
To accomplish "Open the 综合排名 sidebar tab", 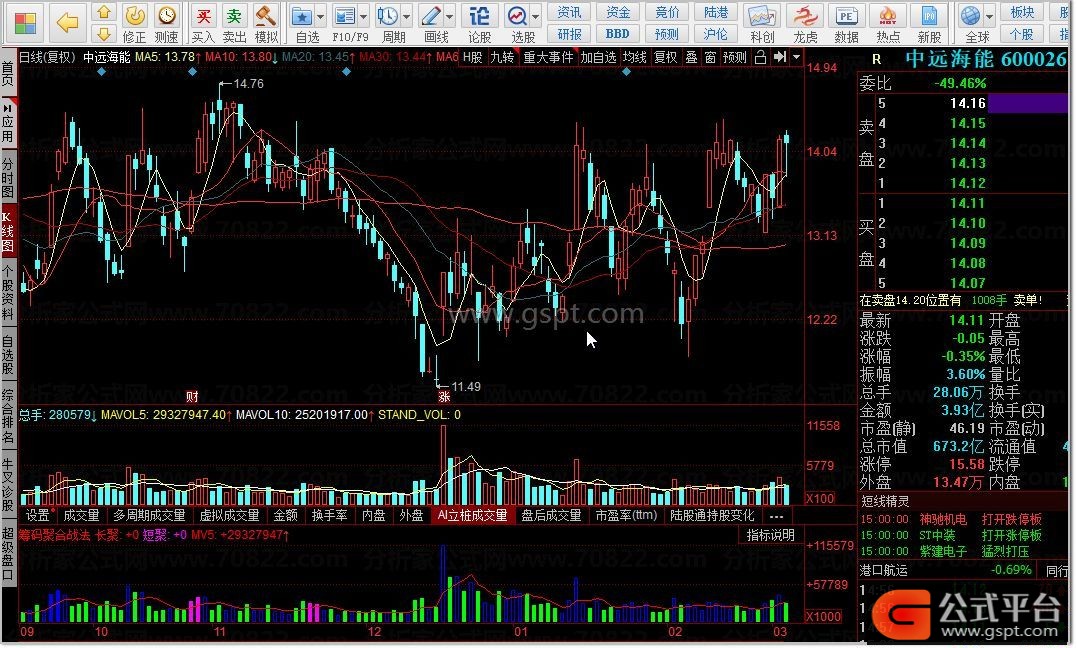I will click(8, 417).
